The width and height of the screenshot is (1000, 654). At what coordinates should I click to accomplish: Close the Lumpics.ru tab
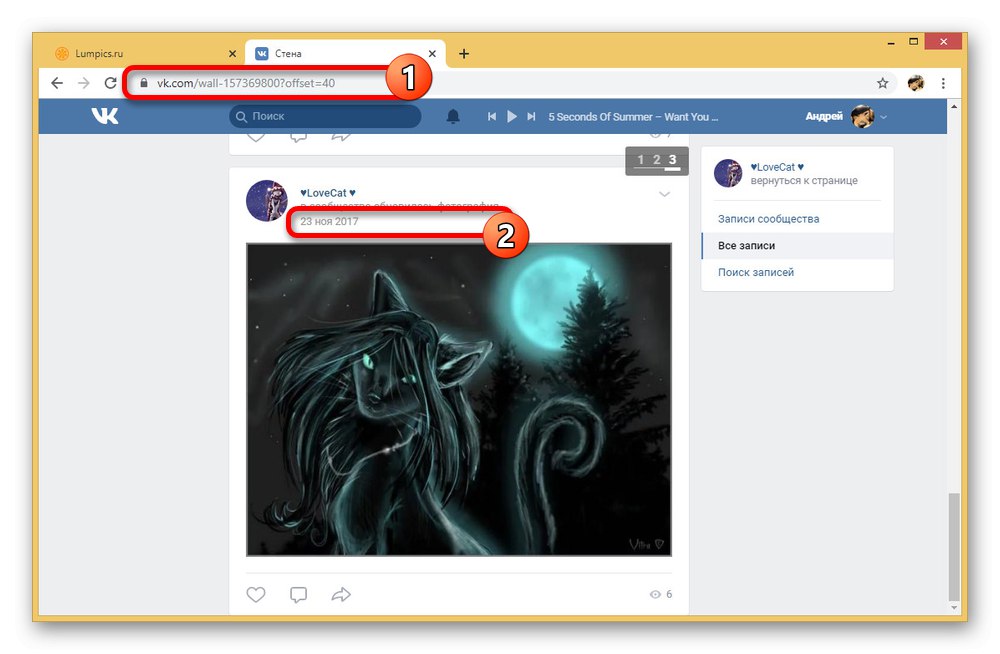click(232, 54)
